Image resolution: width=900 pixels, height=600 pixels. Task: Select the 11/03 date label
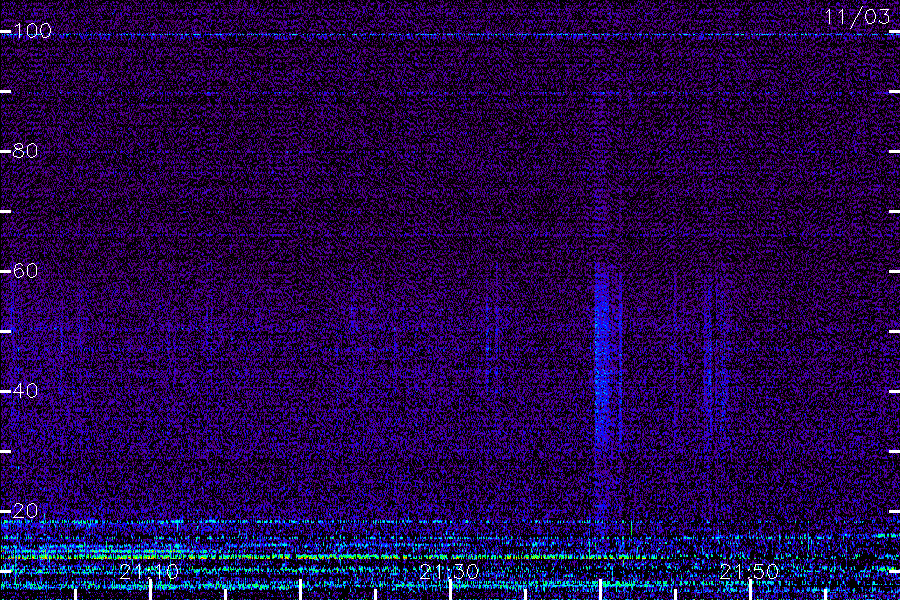[x=858, y=17]
